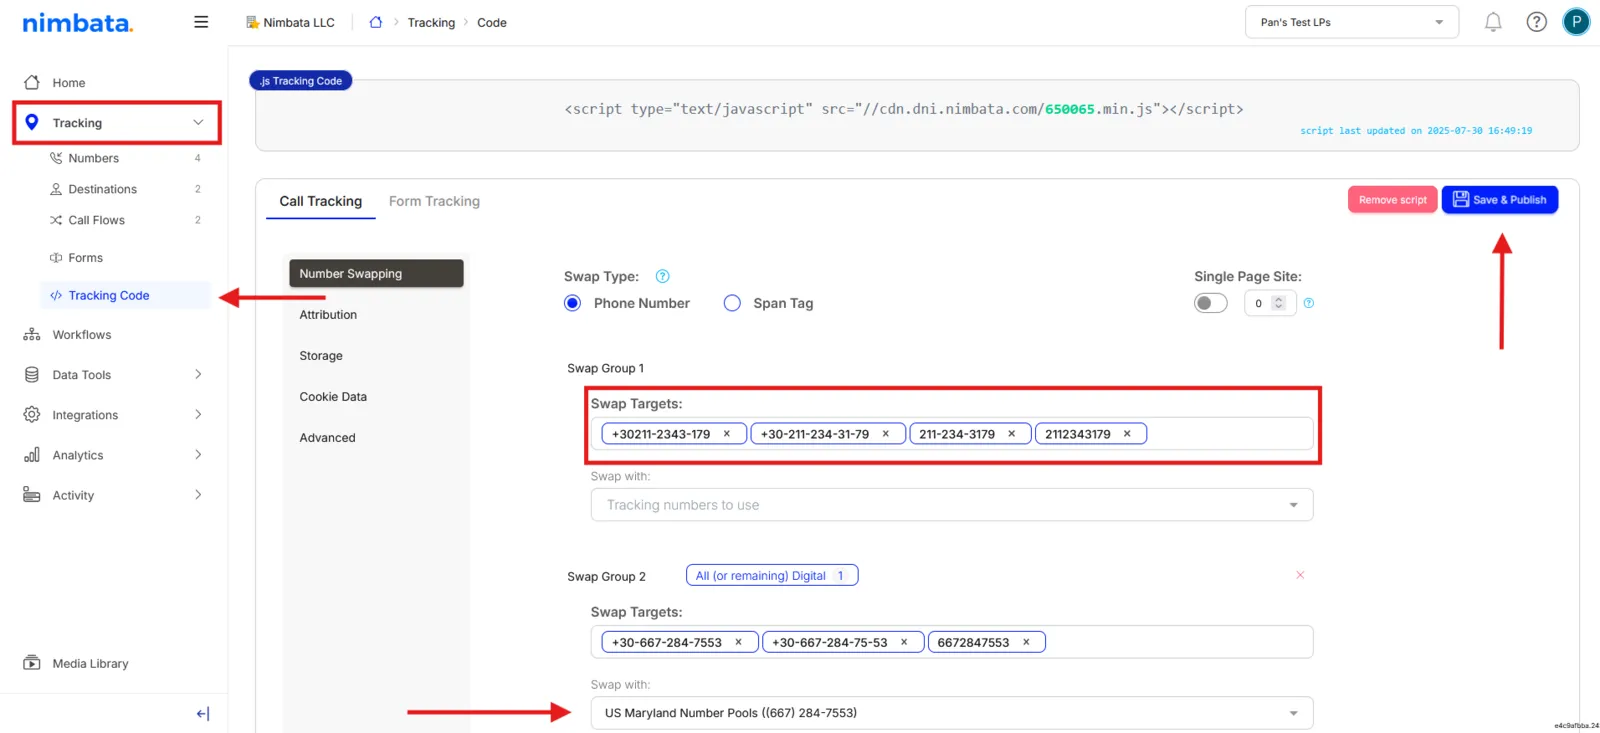Open the Numbers sidebar item
This screenshot has width=1600, height=733.
(x=93, y=158)
